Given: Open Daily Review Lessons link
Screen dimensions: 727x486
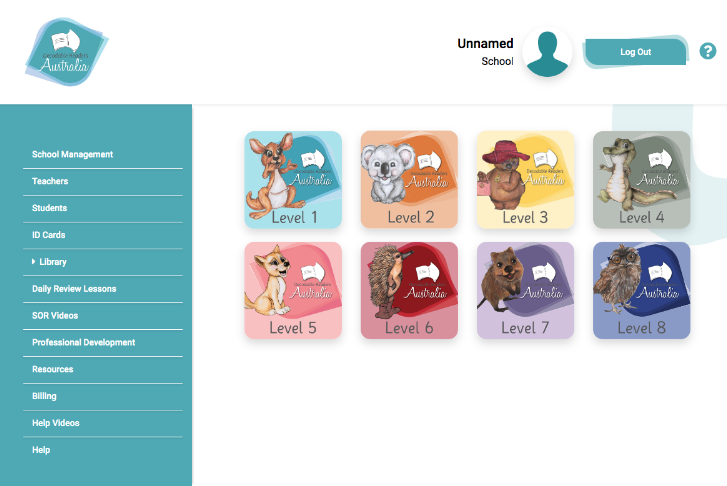Looking at the screenshot, I should [74, 289].
